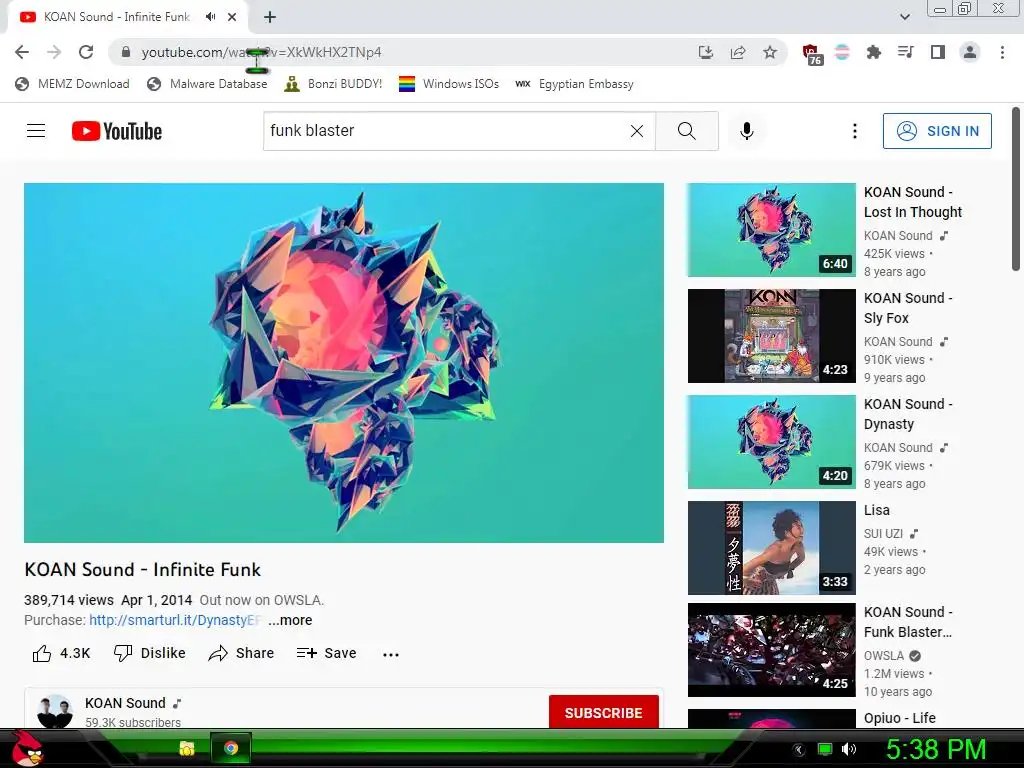1024x768 pixels.
Task: Open the Lisa video by SUI UZI
Action: [x=876, y=510]
